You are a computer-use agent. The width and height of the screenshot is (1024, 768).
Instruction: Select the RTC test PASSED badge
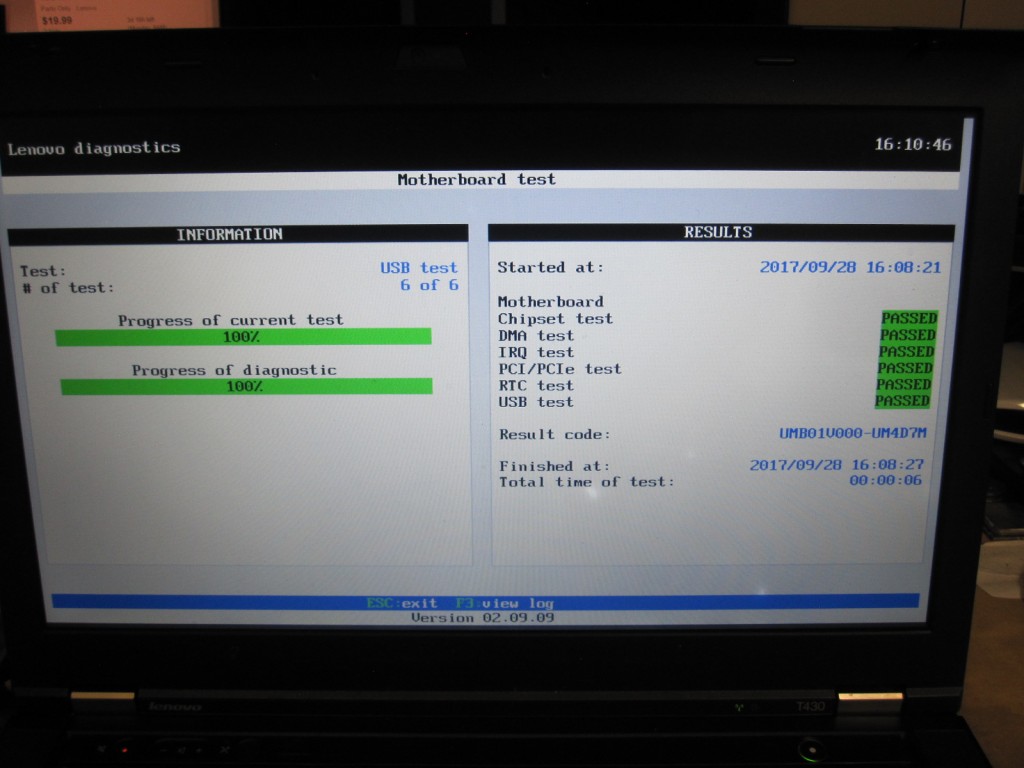click(x=904, y=384)
